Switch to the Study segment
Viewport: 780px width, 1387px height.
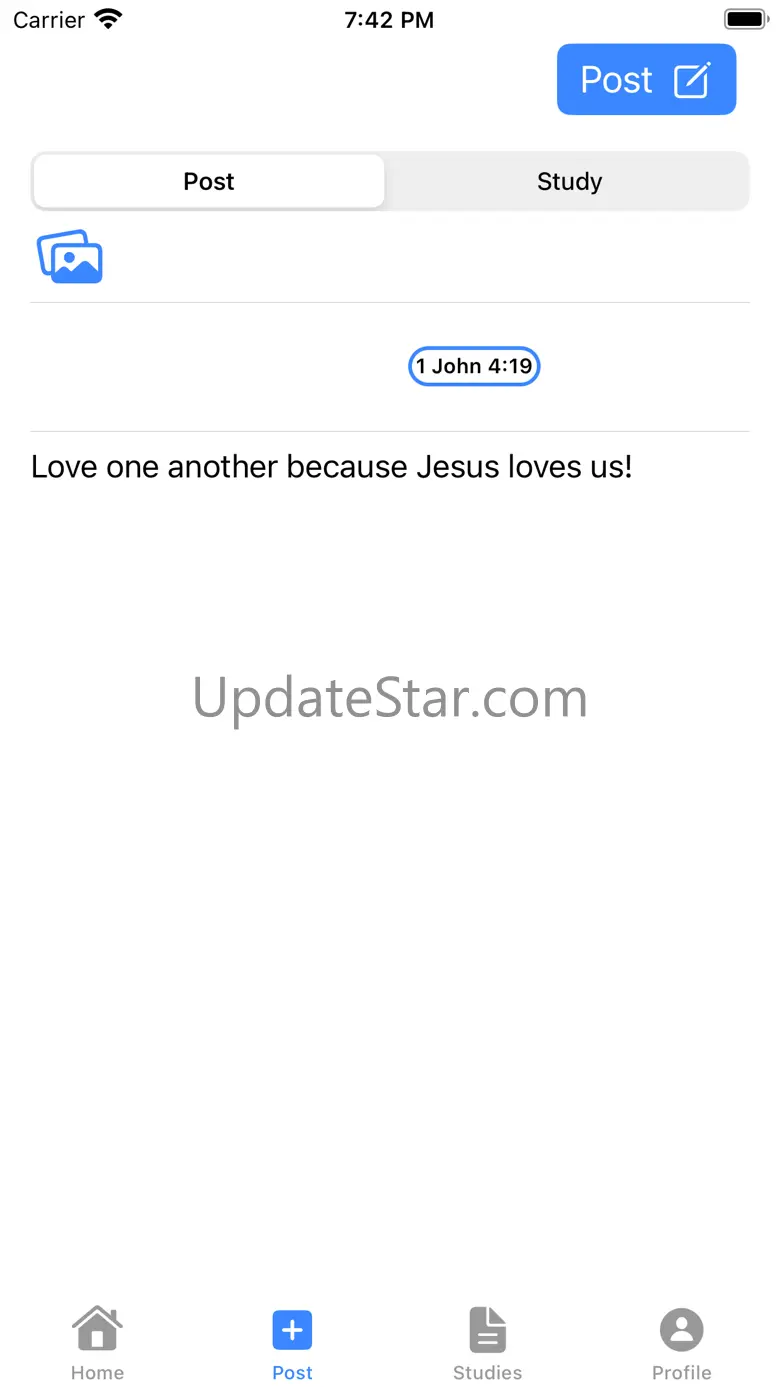pos(569,181)
